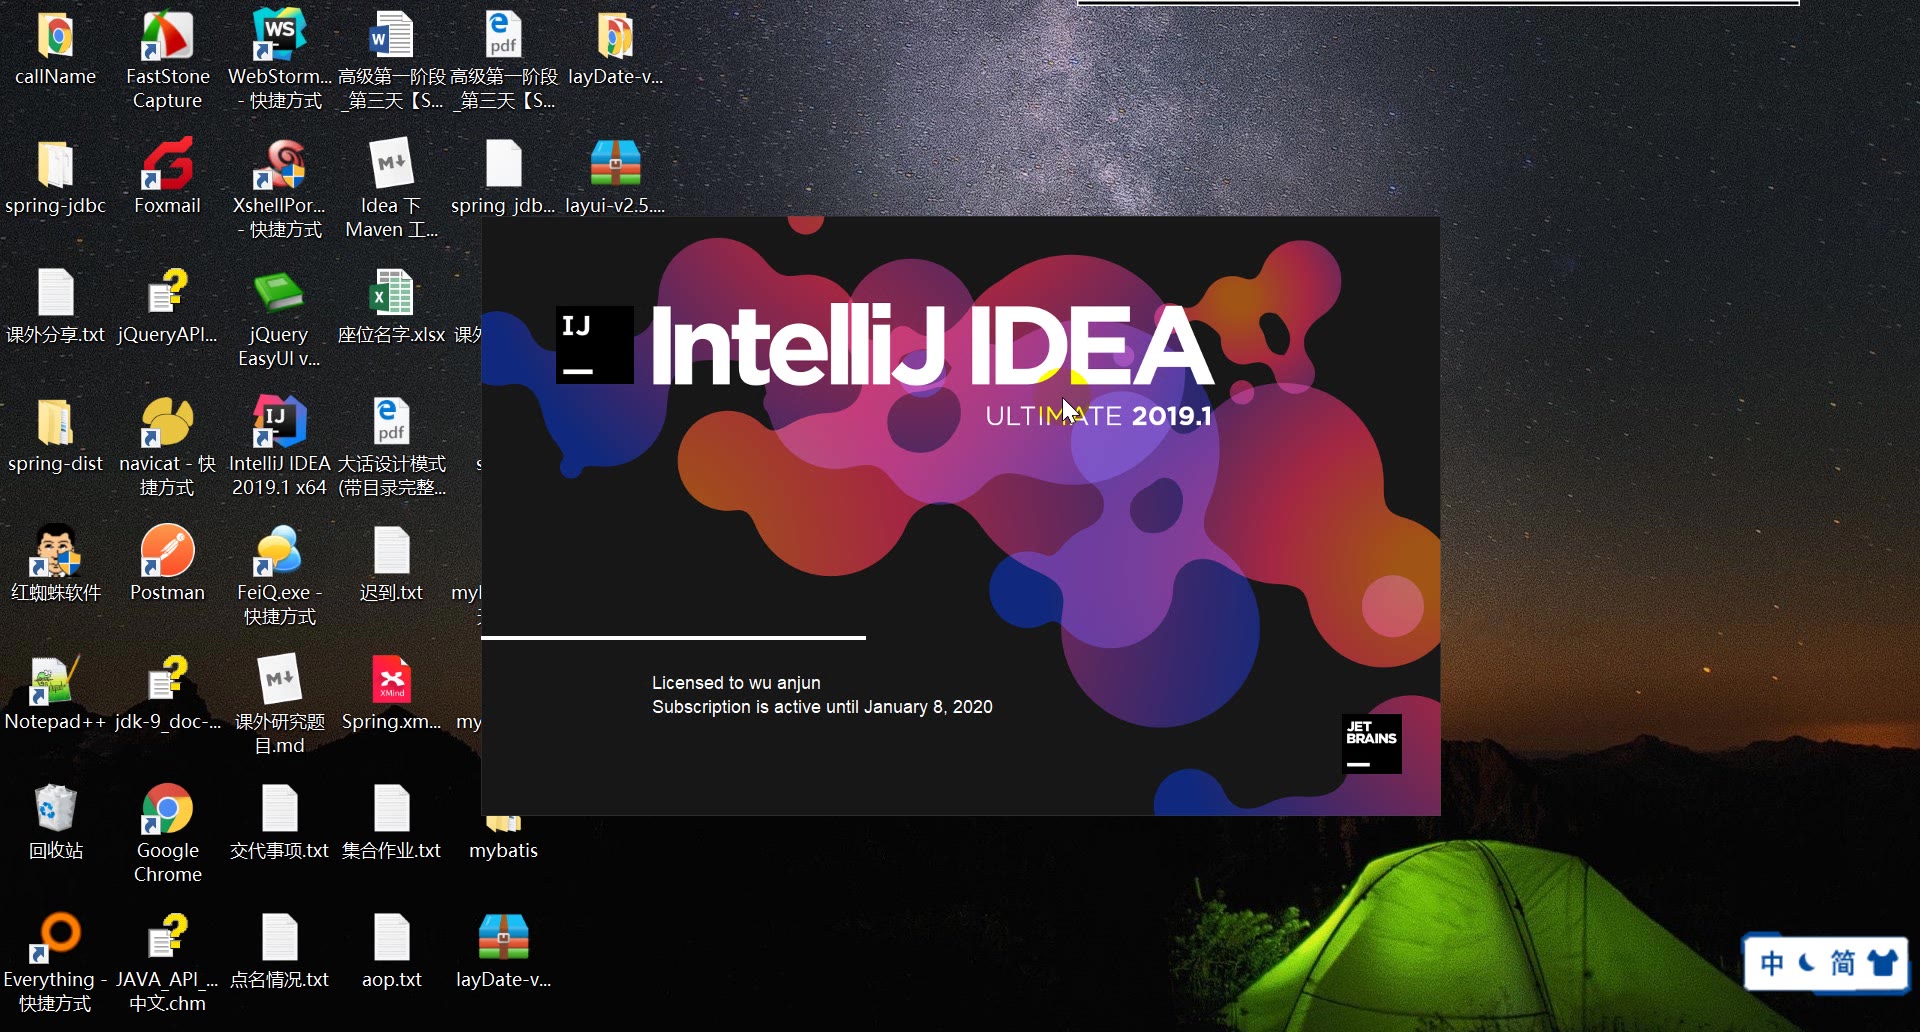Select the mybatis folder label
The height and width of the screenshot is (1032, 1920).
503,851
